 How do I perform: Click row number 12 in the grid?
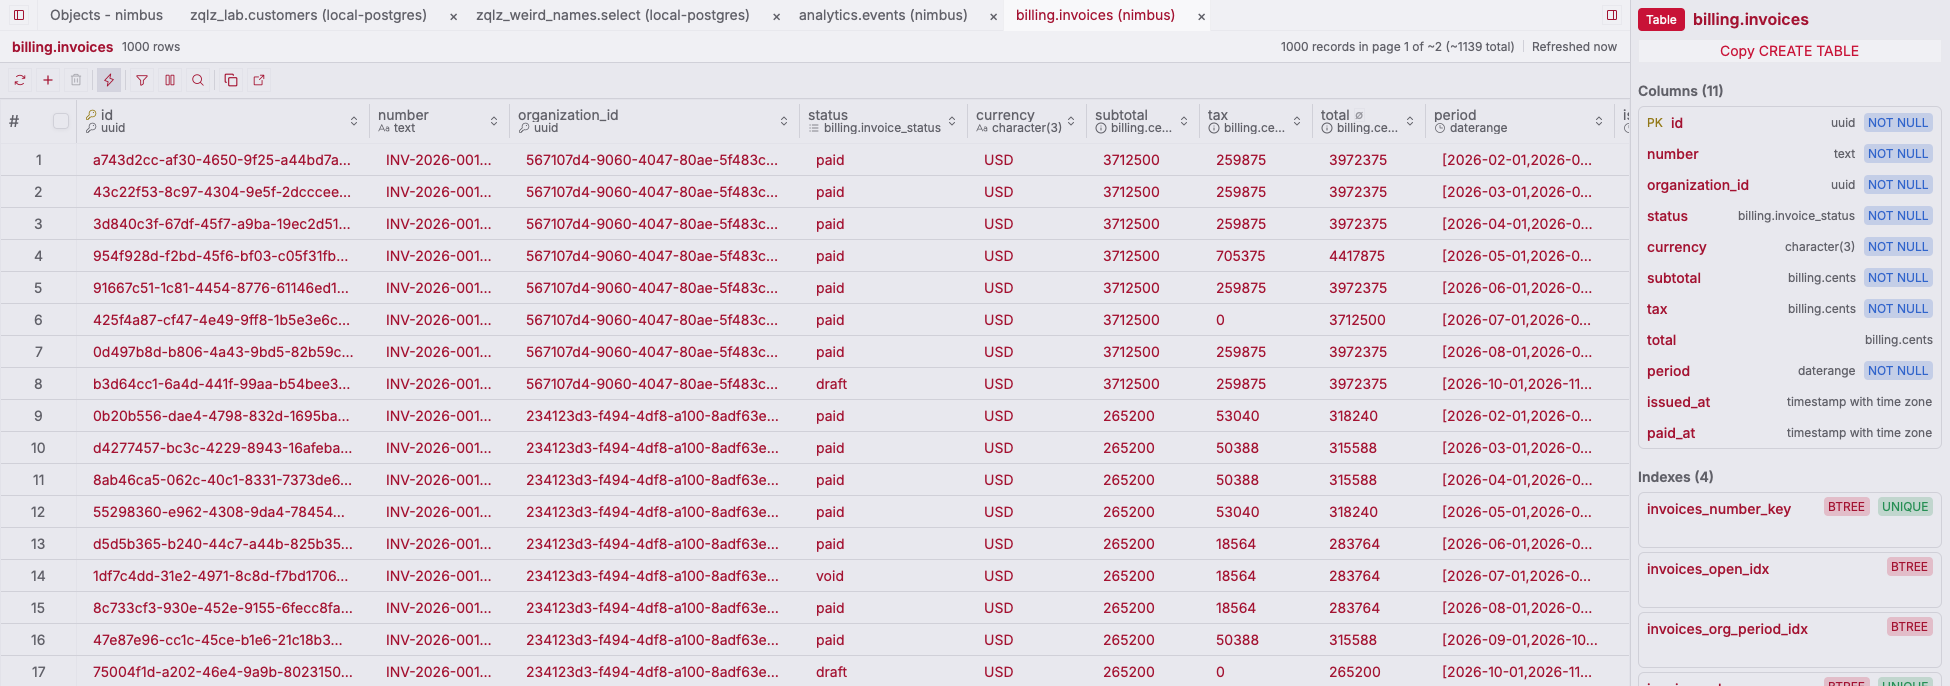pos(38,512)
